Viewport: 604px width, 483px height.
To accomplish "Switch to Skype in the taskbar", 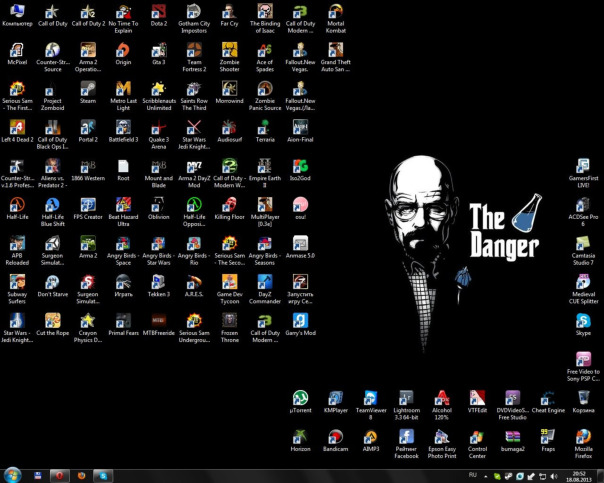I will (103, 476).
